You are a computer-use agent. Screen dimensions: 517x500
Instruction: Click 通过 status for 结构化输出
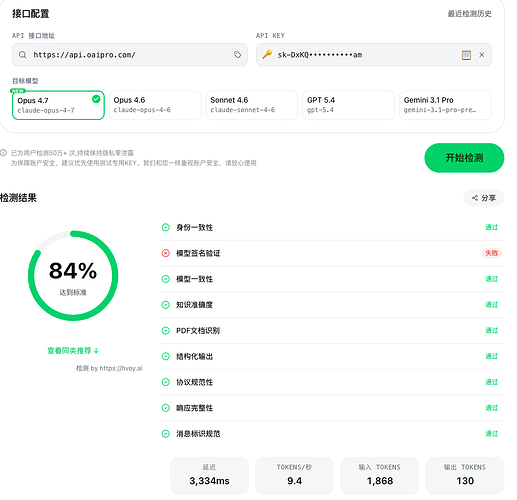click(492, 356)
